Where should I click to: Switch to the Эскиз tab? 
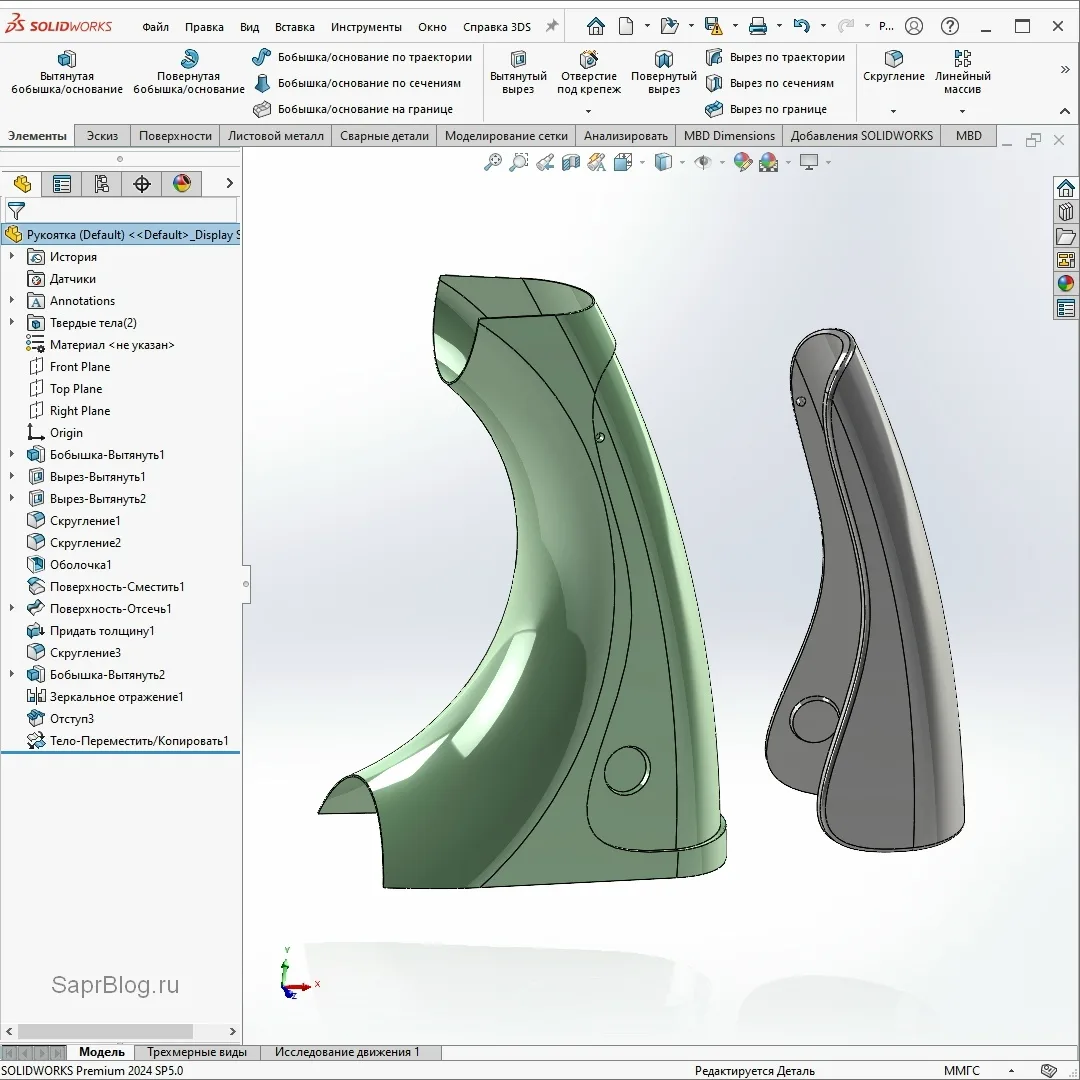[x=103, y=136]
